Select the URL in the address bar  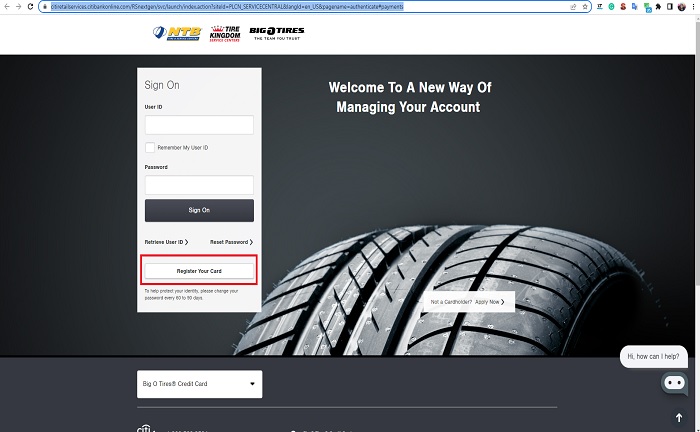[x=227, y=7]
